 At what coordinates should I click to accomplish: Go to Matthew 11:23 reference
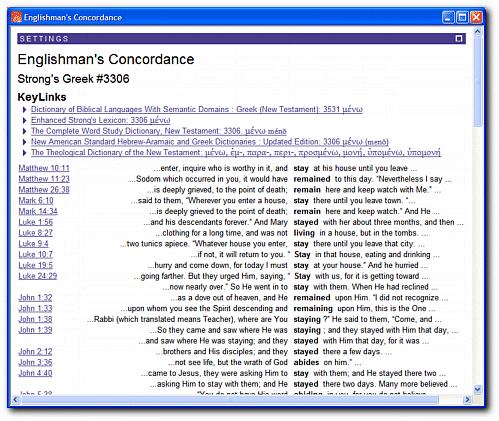coord(44,179)
